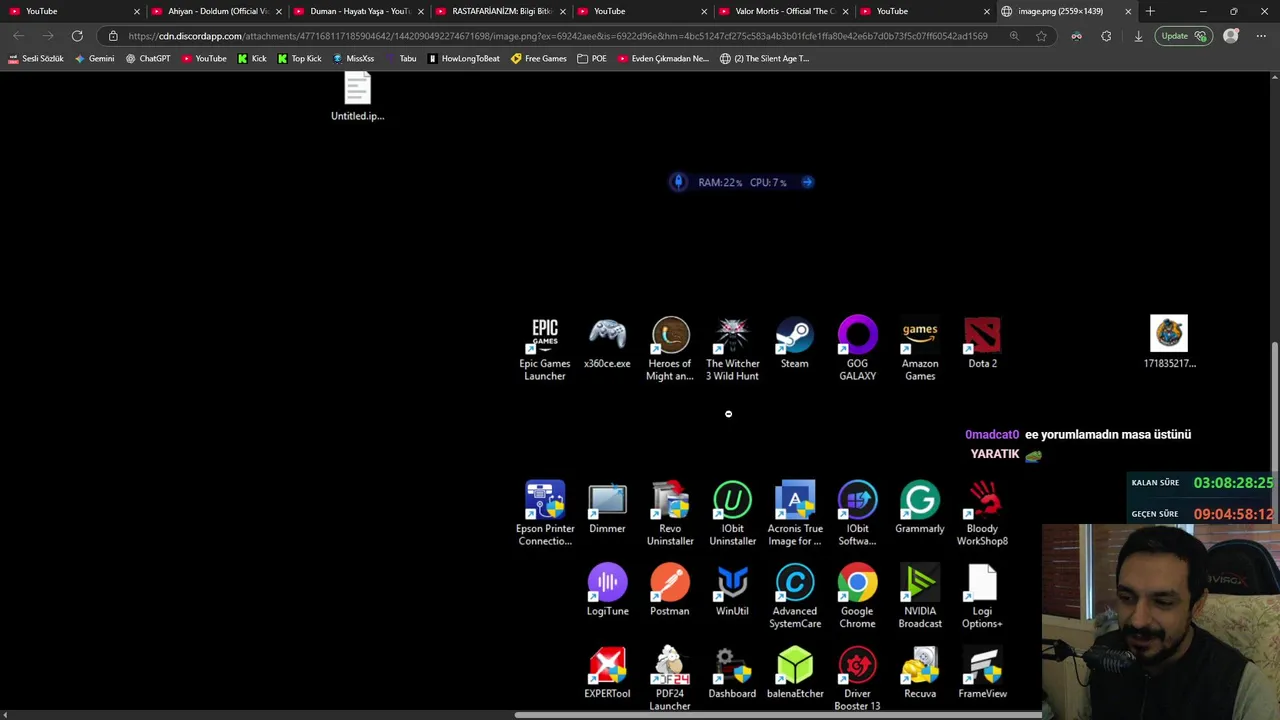The image size is (1280, 720).
Task: Open the Sesli Sözlük bookmark
Action: pyautogui.click(x=36, y=58)
